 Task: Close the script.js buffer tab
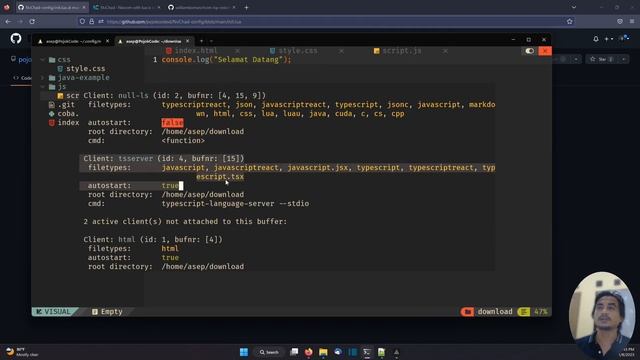[x=445, y=51]
